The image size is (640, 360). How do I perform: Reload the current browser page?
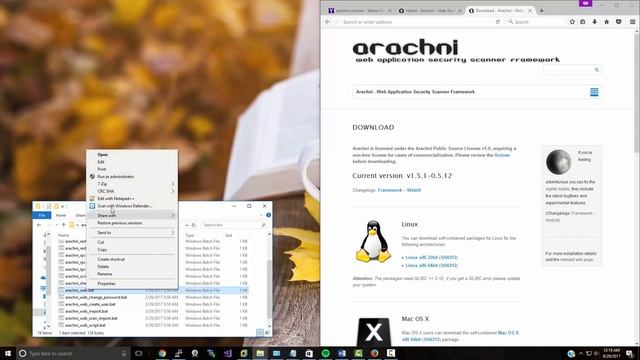[498, 22]
